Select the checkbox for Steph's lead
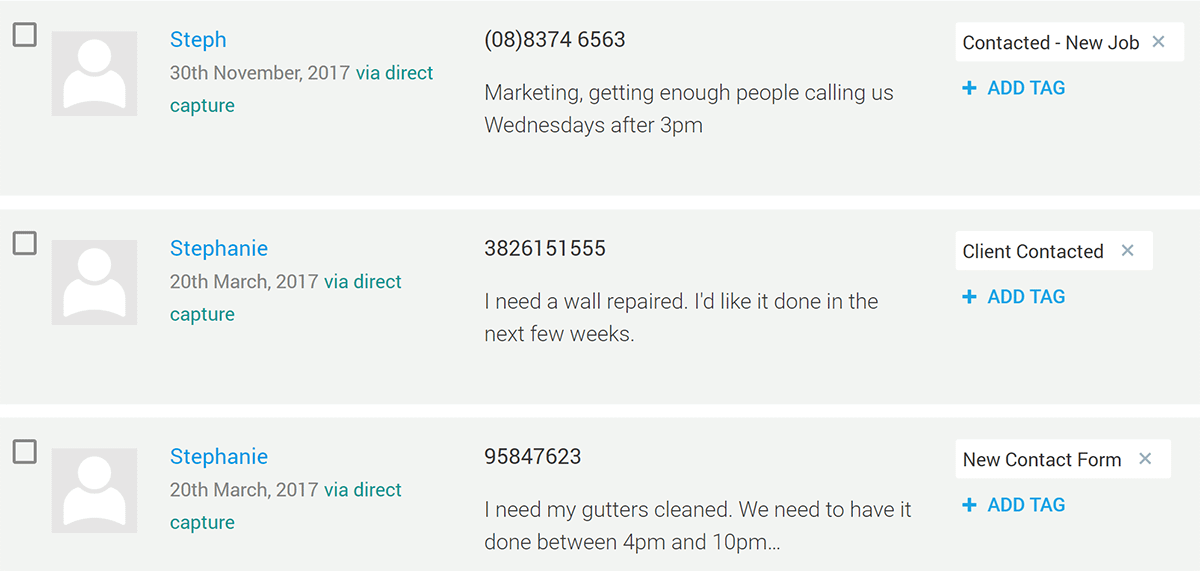This screenshot has width=1200, height=571. [x=24, y=35]
